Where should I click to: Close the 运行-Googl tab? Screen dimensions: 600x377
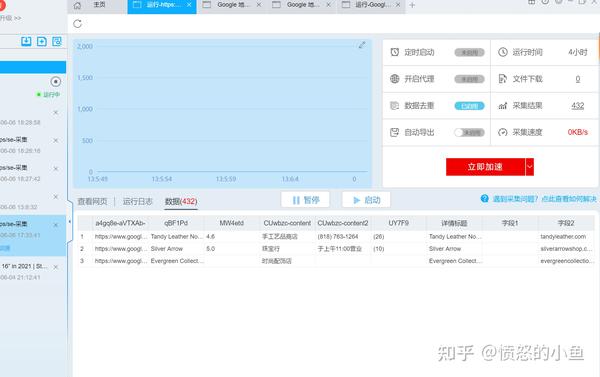pyautogui.click(x=398, y=5)
